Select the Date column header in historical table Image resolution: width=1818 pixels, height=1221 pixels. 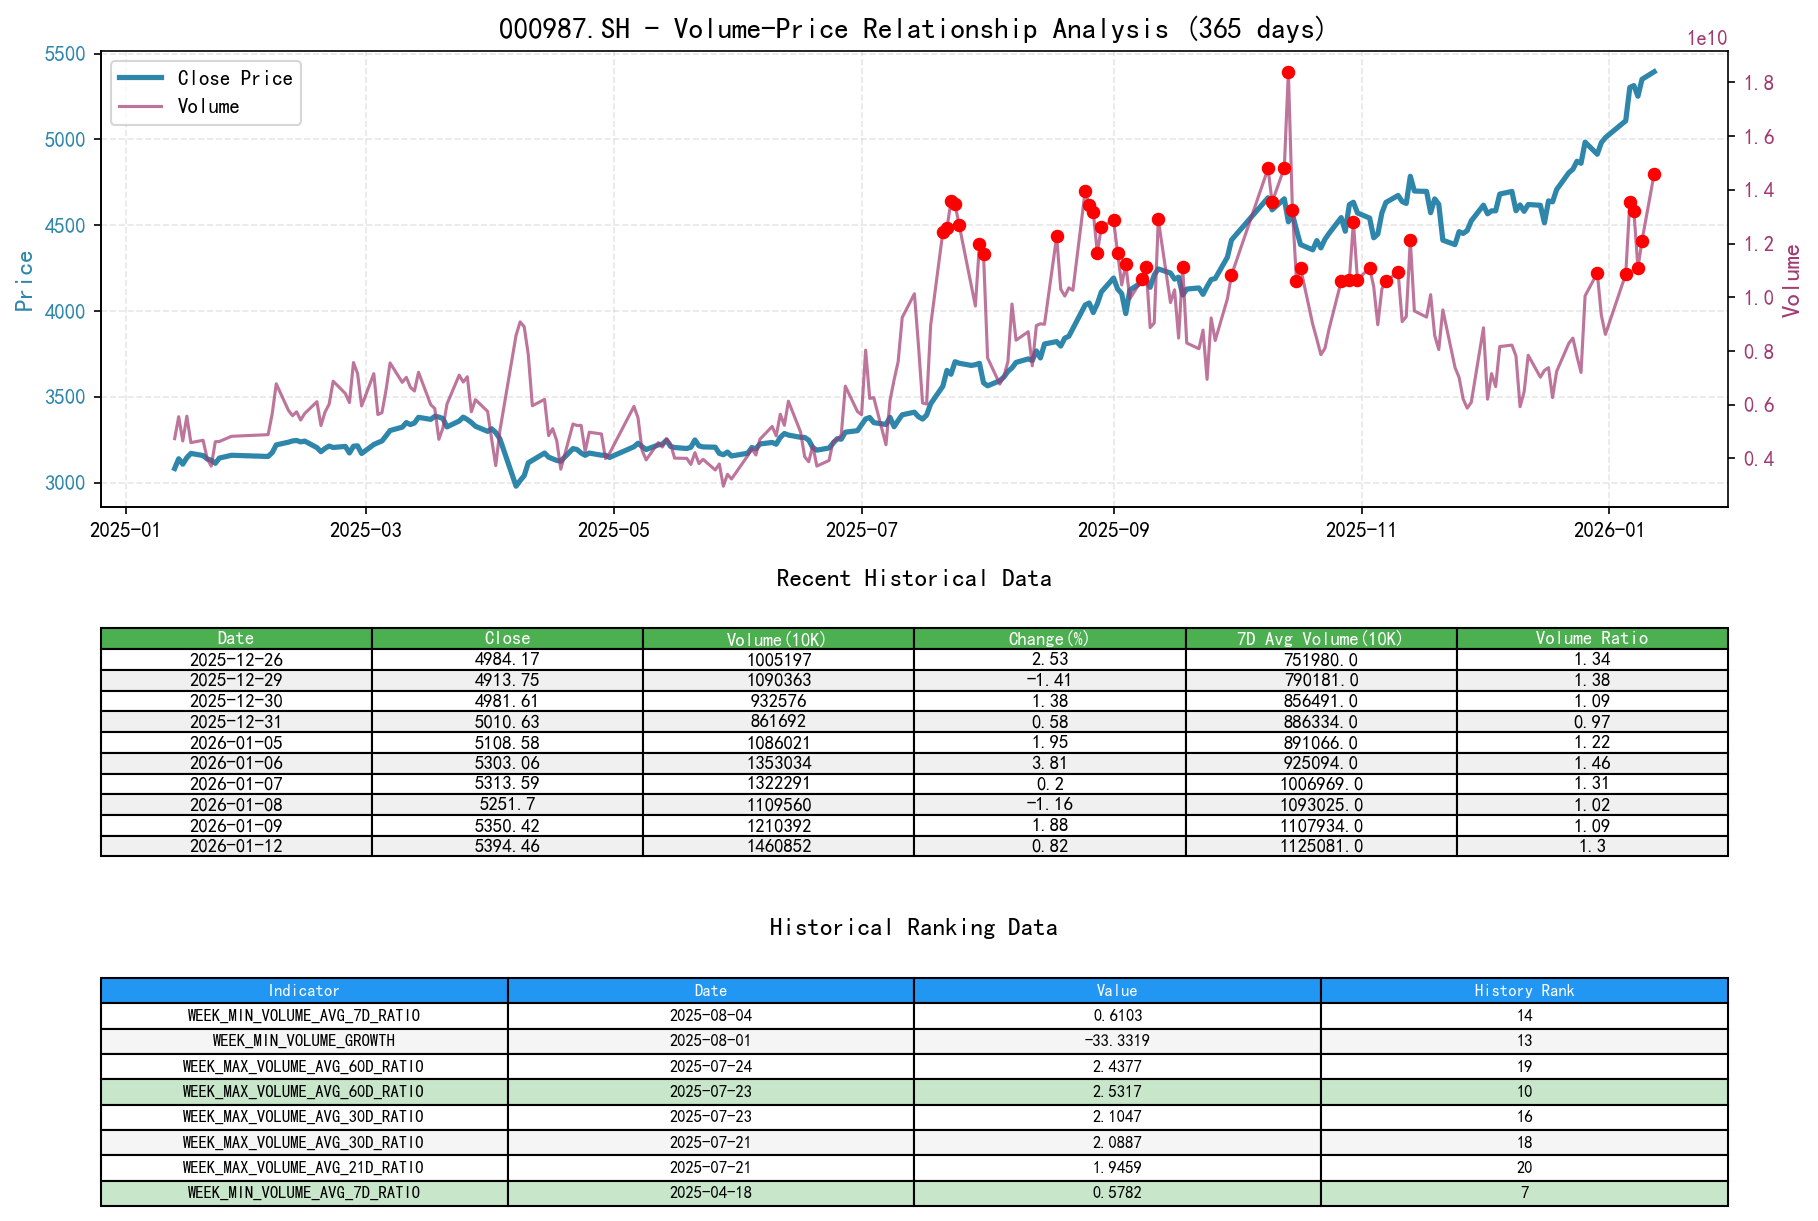[x=236, y=638]
